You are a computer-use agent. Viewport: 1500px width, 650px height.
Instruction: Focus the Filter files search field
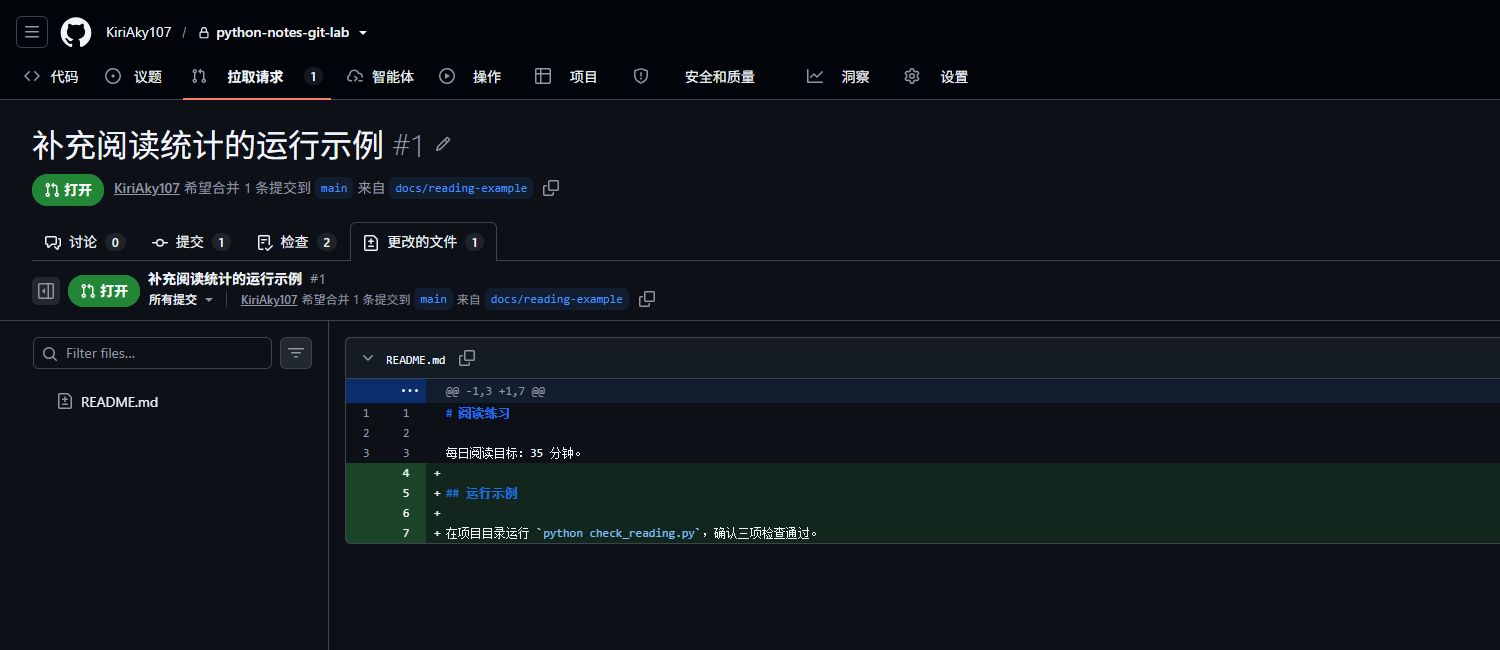click(152, 353)
